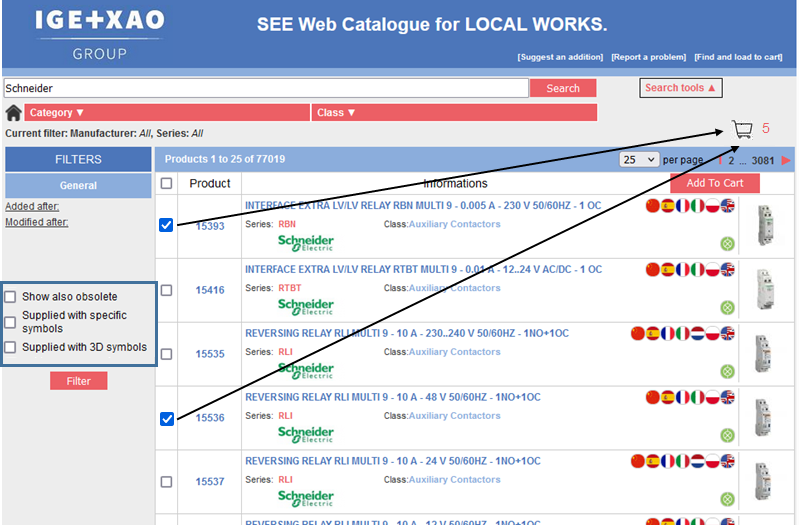Click the FILTERS header

pyautogui.click(x=78, y=160)
